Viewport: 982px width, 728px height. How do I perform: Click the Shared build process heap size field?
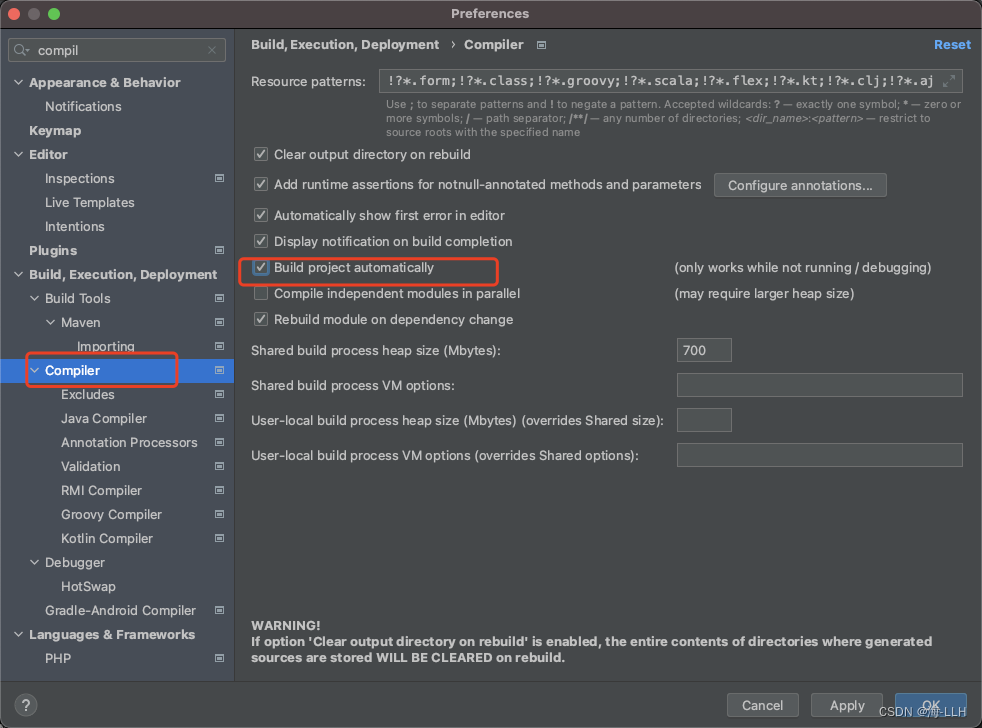[704, 350]
